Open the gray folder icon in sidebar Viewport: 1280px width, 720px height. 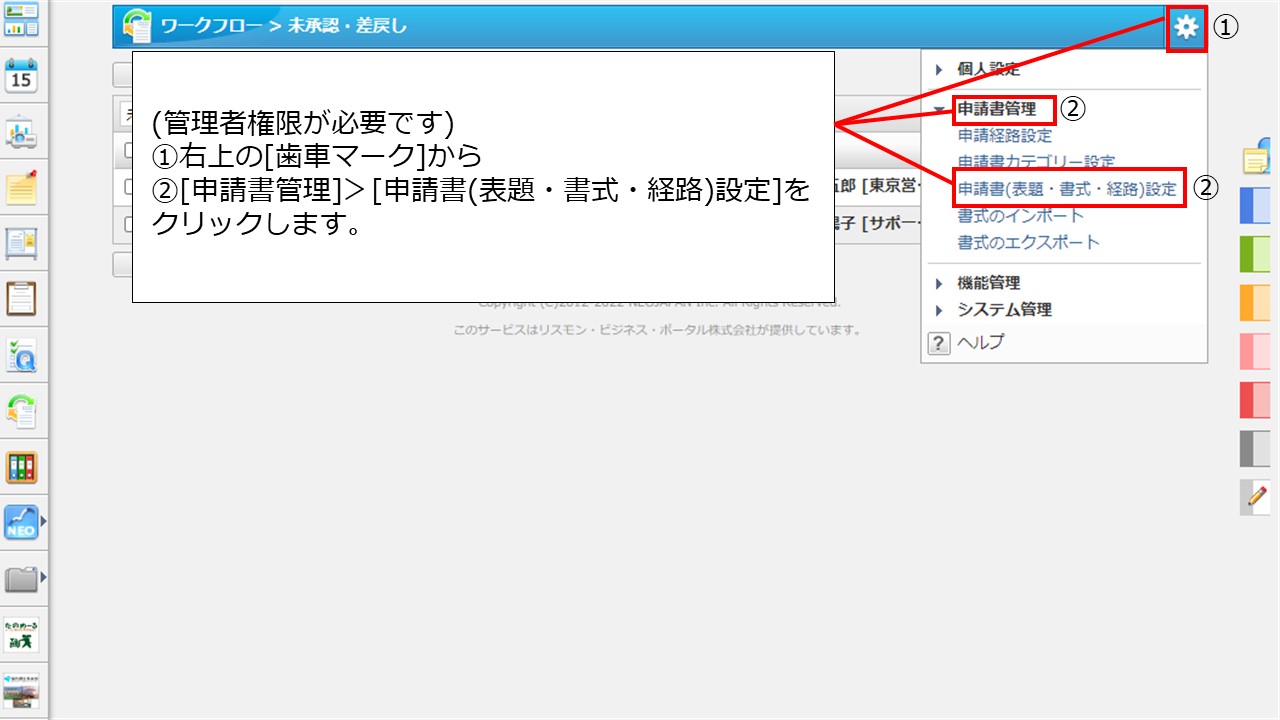[21, 578]
